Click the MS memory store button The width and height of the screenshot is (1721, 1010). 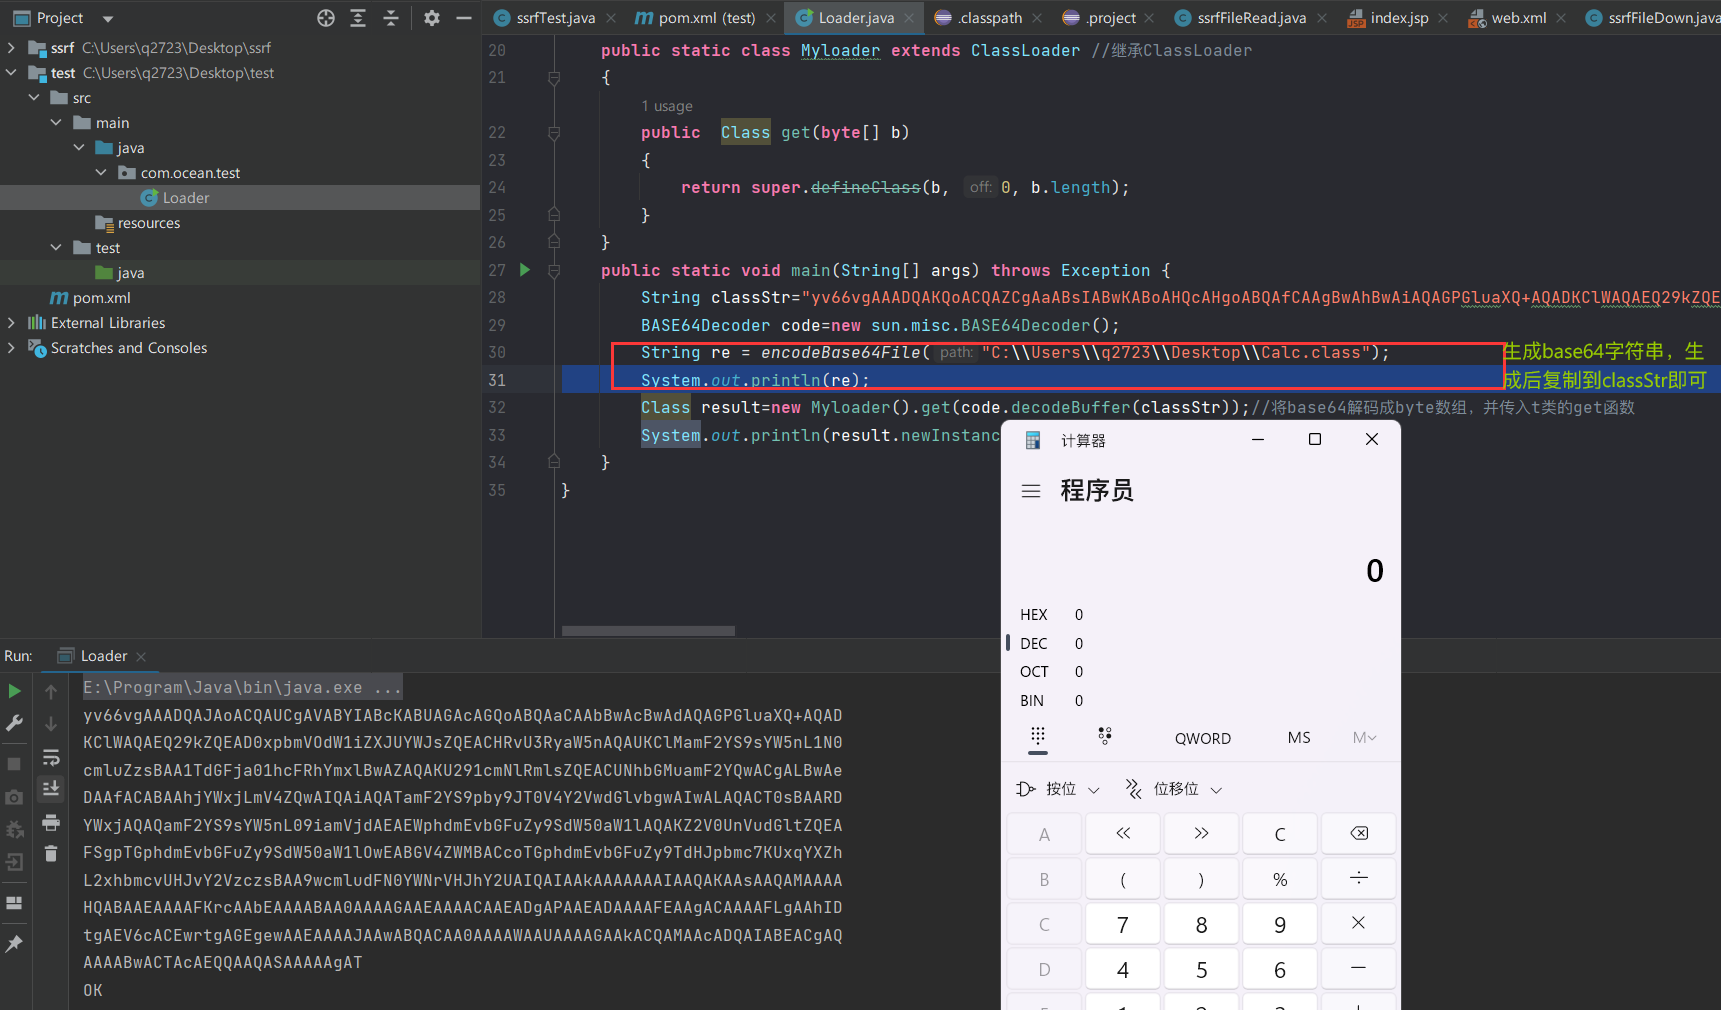pos(1299,738)
